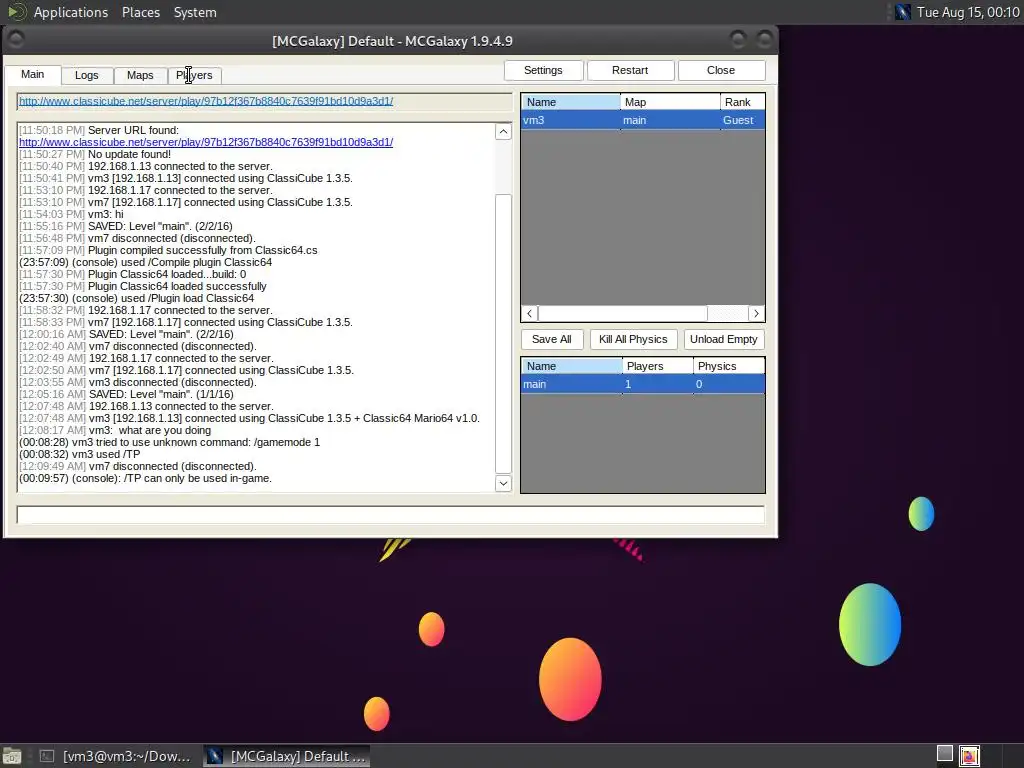This screenshot has width=1024, height=768.
Task: Click the Close button next to Restart
Action: (721, 71)
